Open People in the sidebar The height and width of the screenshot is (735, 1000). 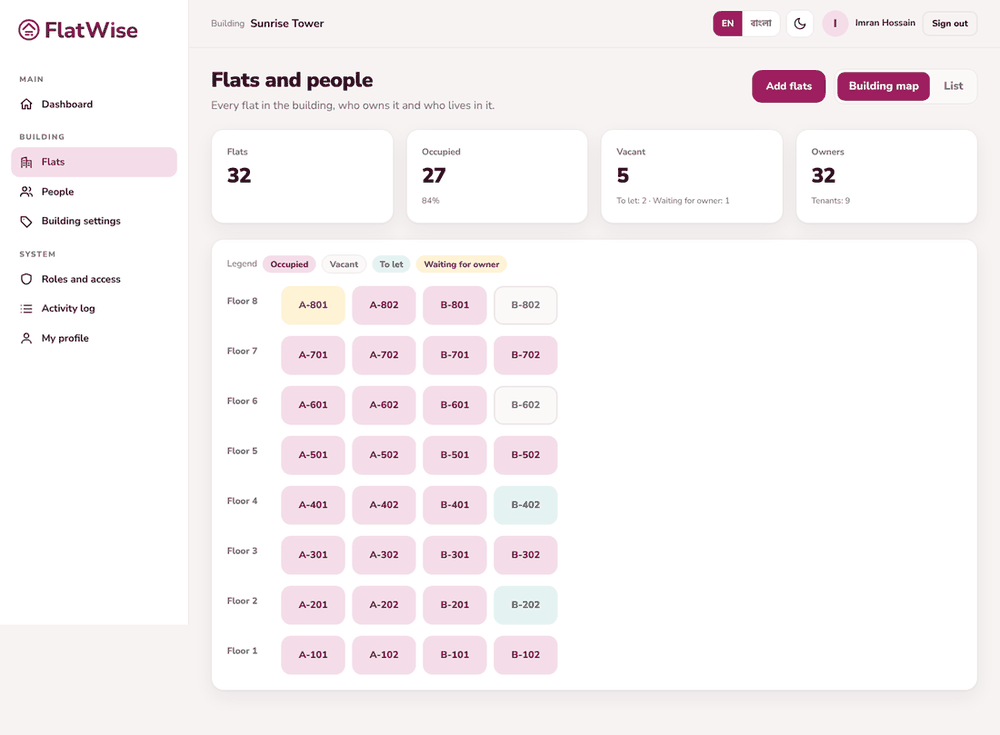(94, 191)
